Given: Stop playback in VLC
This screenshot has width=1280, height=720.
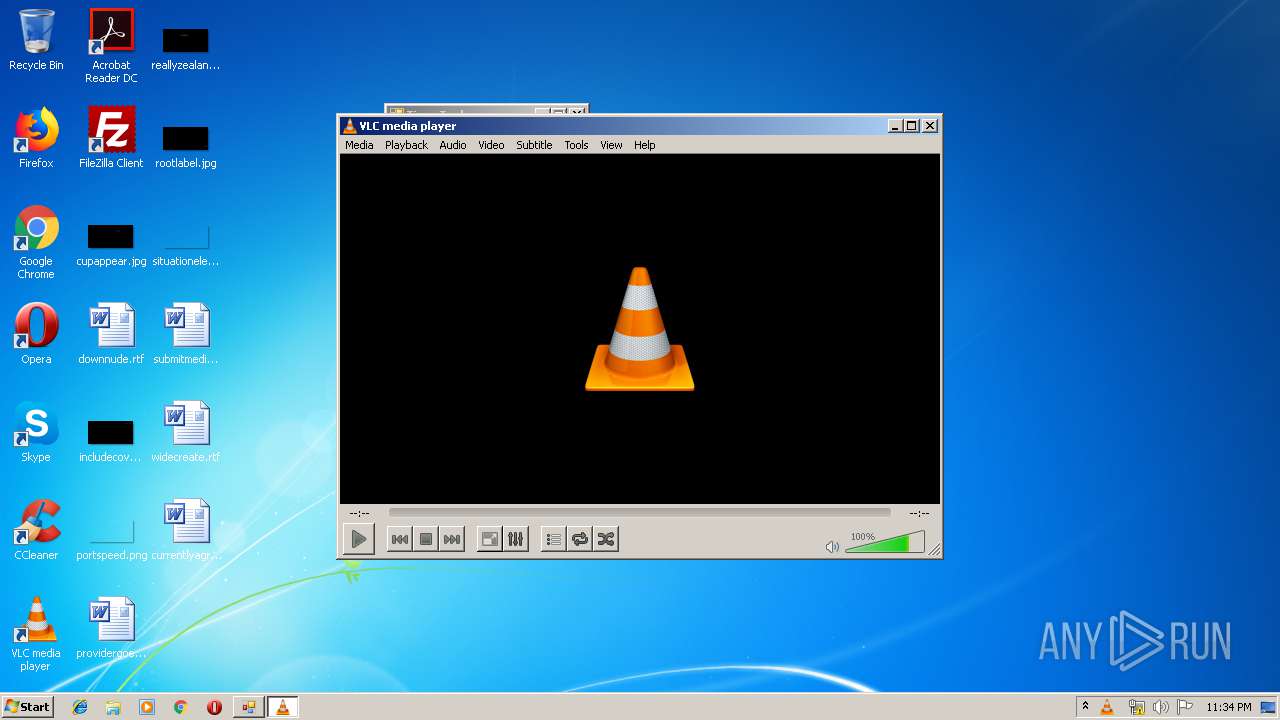Looking at the screenshot, I should (x=426, y=539).
